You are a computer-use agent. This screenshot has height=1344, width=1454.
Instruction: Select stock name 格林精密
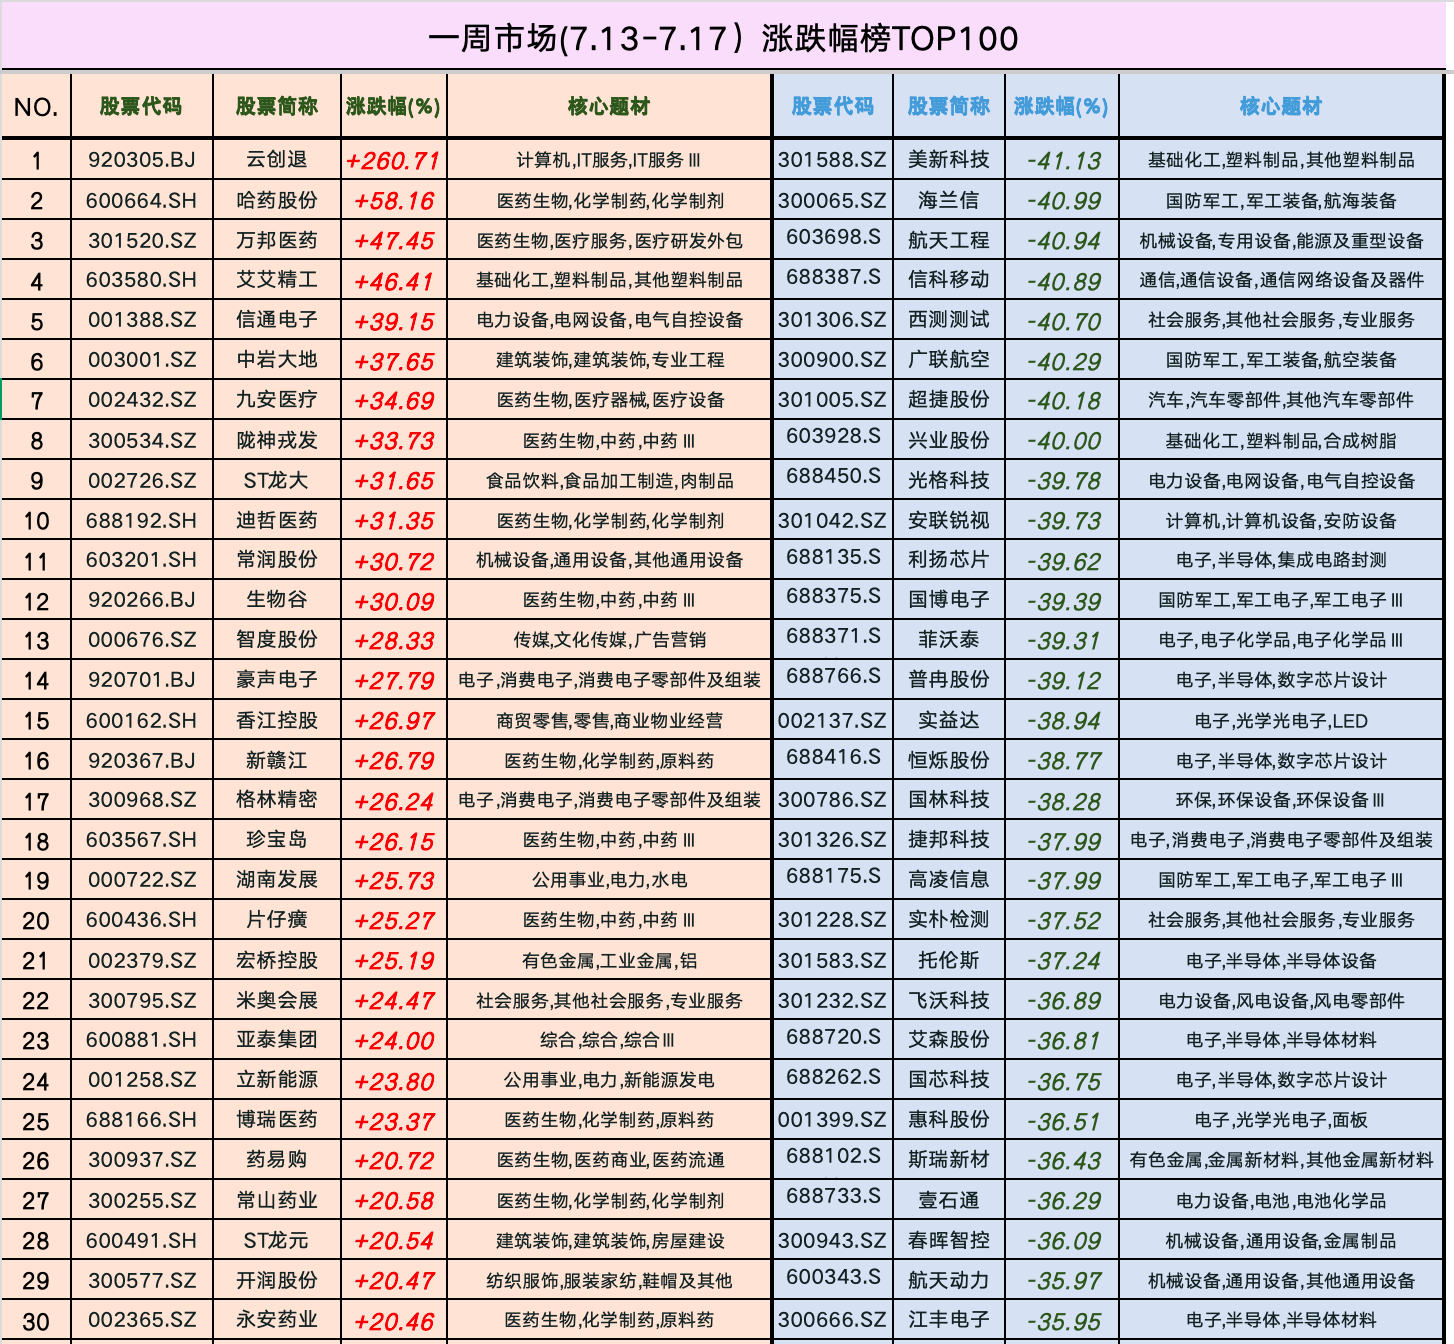[x=277, y=800]
